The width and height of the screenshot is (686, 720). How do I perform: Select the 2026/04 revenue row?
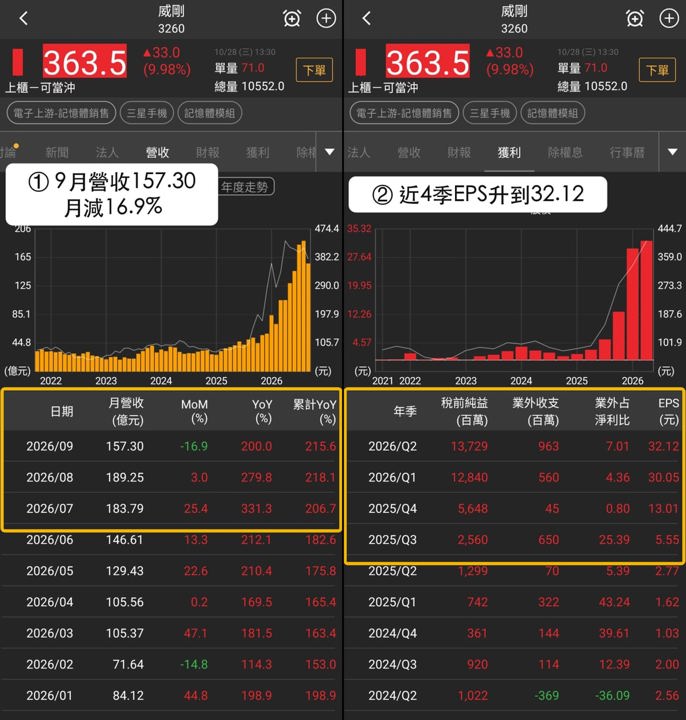tap(171, 602)
